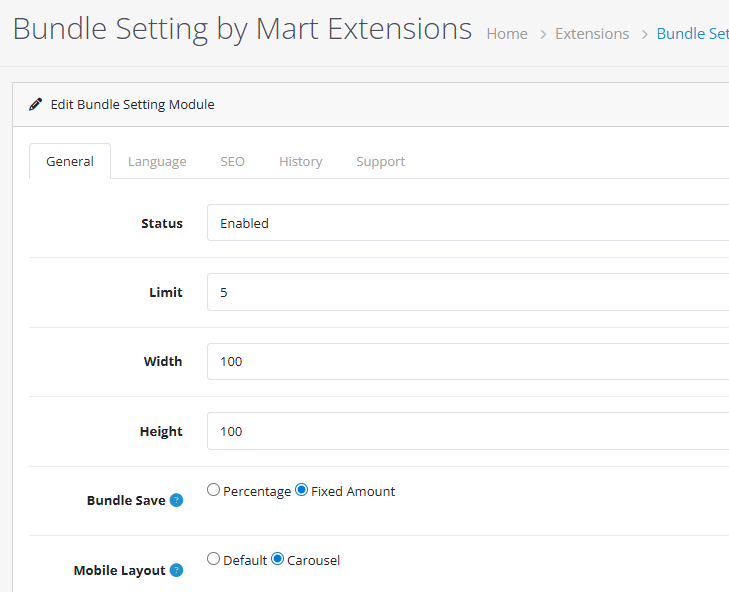Viewport: 729px width, 592px height.
Task: Open the SEO tab
Action: 232,161
